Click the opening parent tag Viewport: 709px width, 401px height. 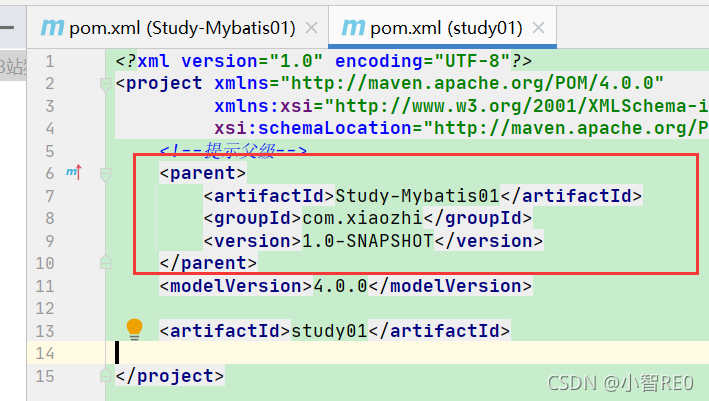(203, 173)
